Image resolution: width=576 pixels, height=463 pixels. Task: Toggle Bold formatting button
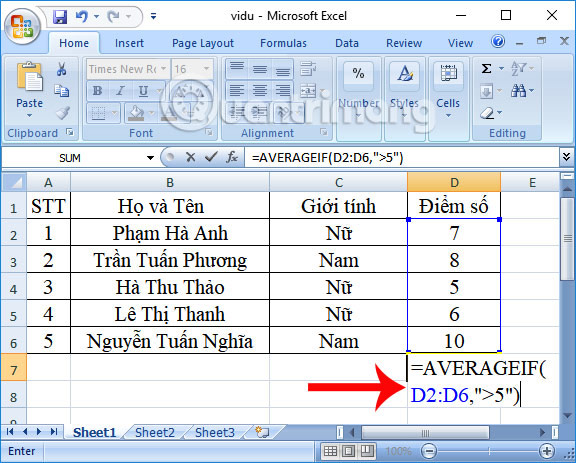pyautogui.click(x=97, y=91)
